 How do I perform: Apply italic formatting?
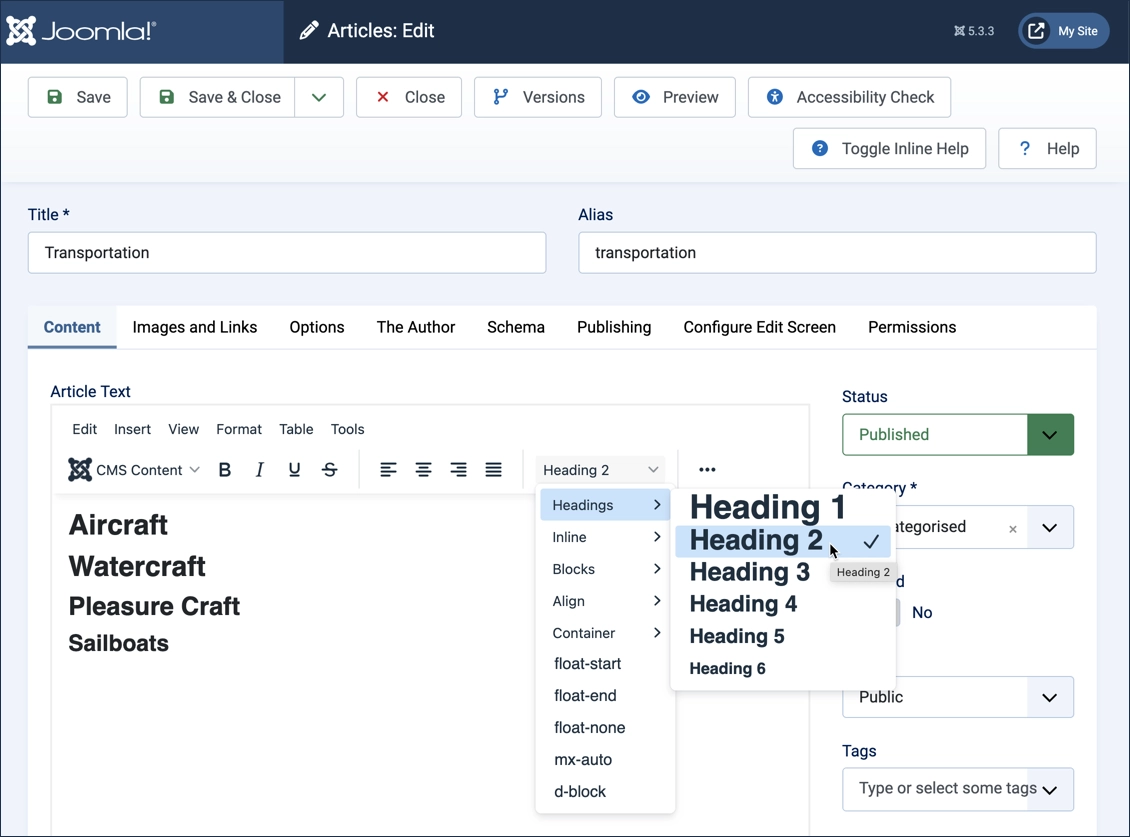point(259,469)
